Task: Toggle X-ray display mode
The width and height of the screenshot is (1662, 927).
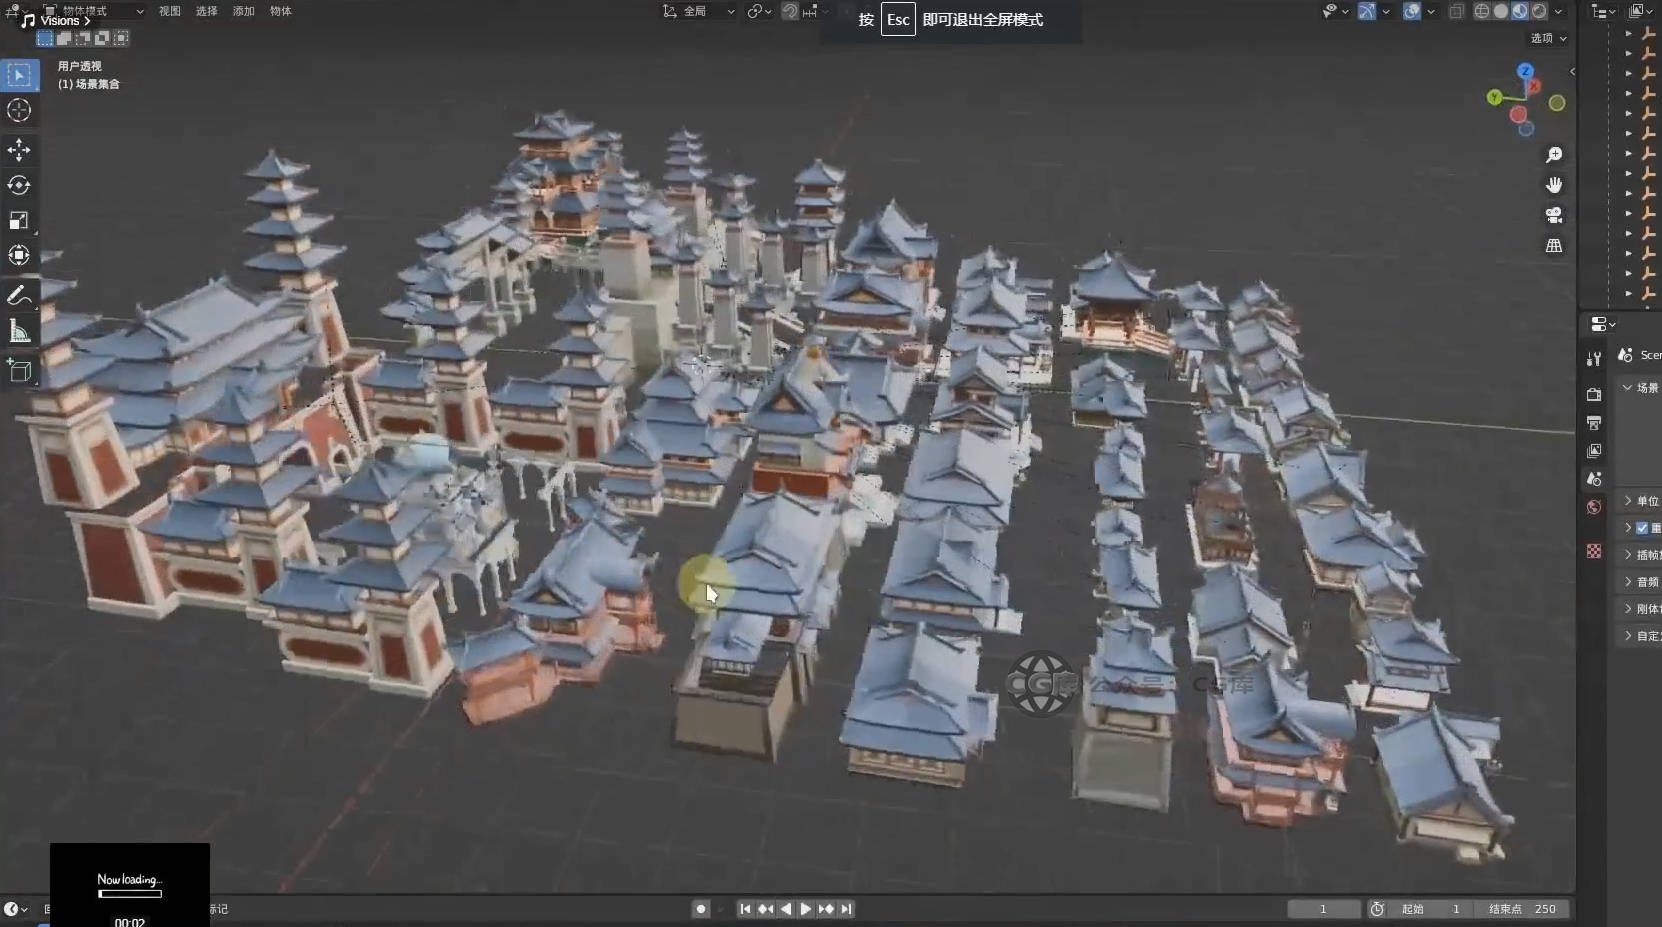Action: pyautogui.click(x=1457, y=11)
